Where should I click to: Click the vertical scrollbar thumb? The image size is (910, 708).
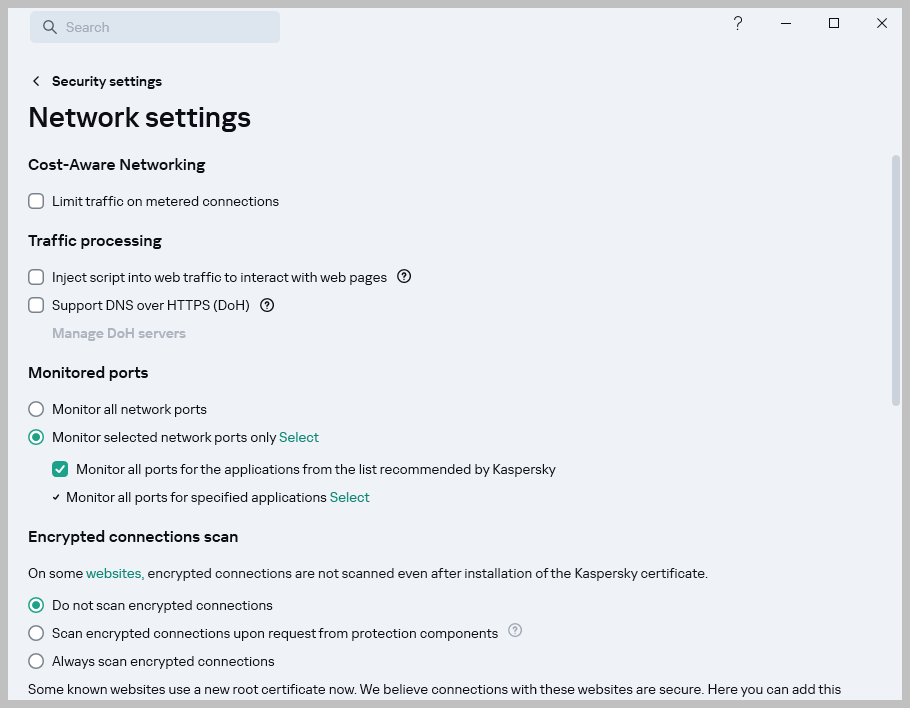pos(895,280)
